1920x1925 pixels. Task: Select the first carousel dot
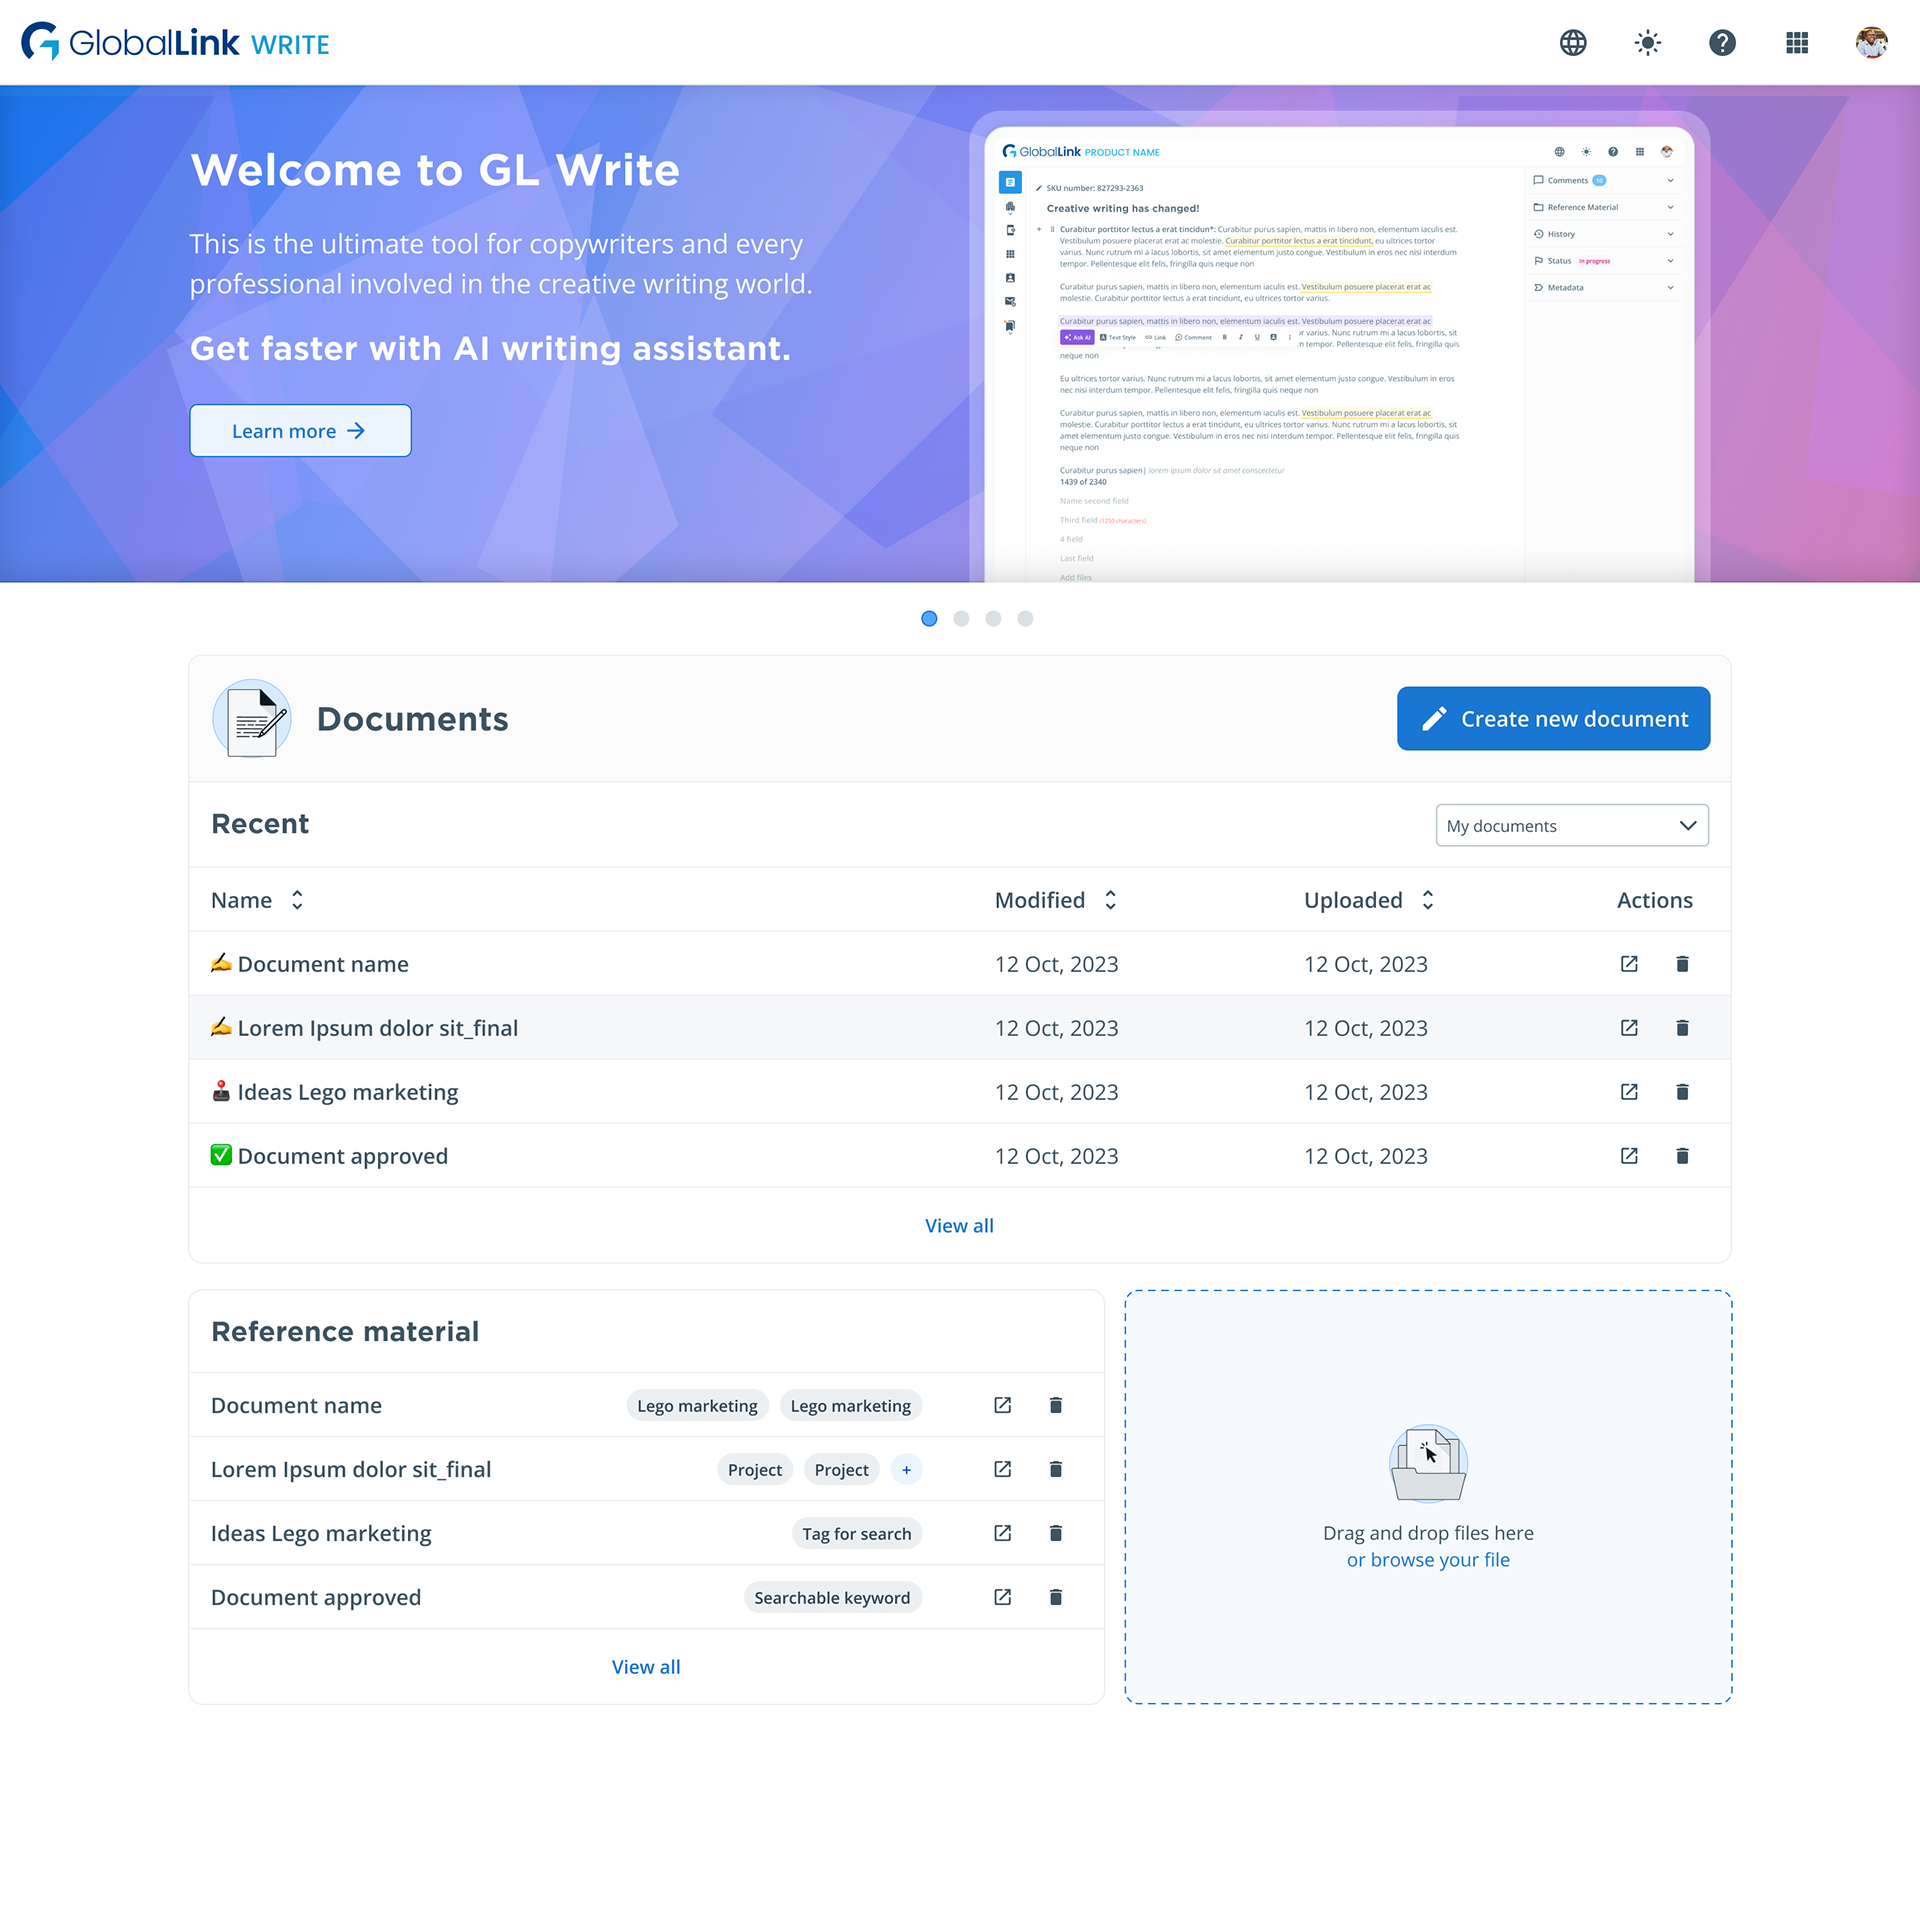(x=929, y=619)
